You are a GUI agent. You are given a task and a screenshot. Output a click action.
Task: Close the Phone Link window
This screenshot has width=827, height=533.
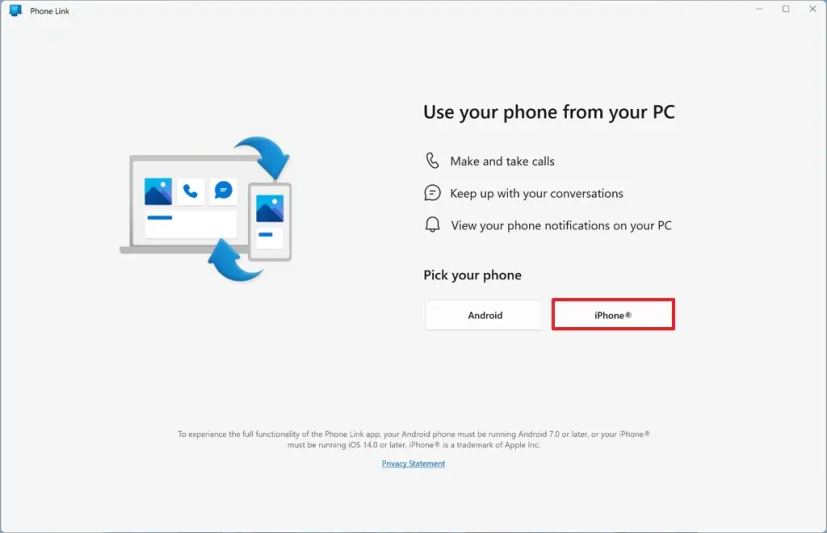(x=813, y=9)
